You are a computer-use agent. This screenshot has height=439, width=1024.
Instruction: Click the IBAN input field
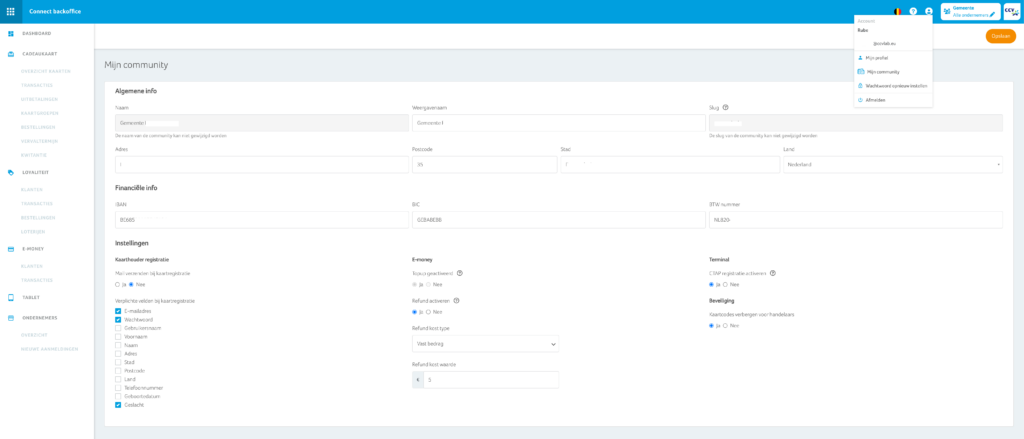click(262, 220)
